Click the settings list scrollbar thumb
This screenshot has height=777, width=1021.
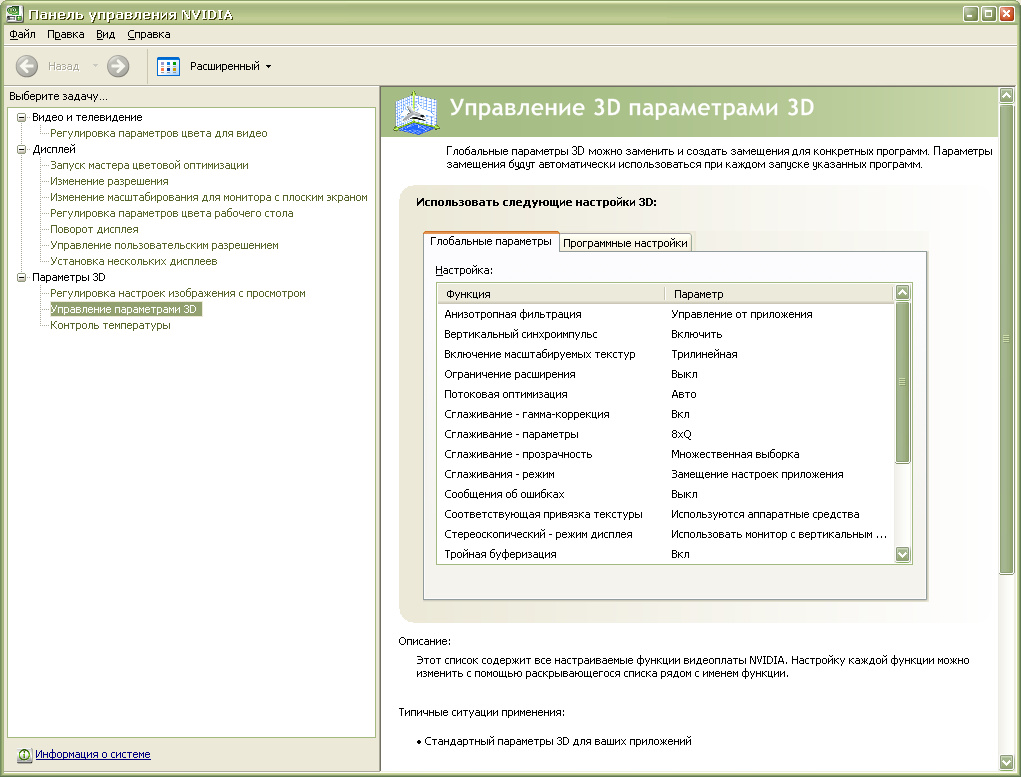(902, 382)
